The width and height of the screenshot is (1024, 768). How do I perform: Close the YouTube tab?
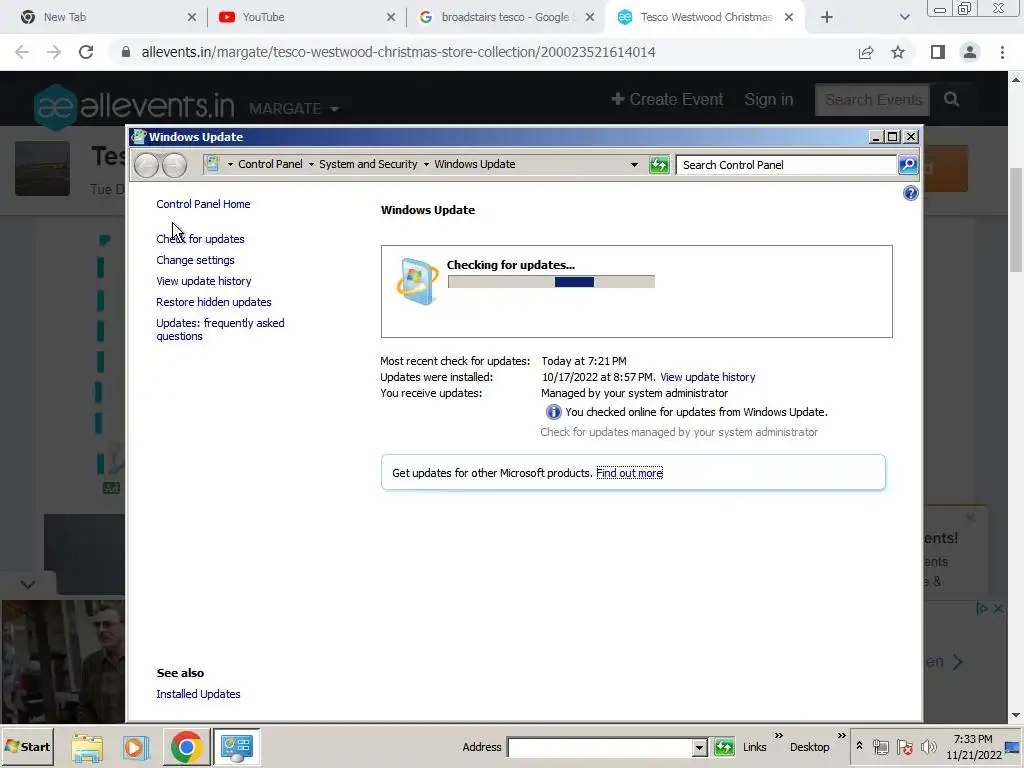click(391, 18)
